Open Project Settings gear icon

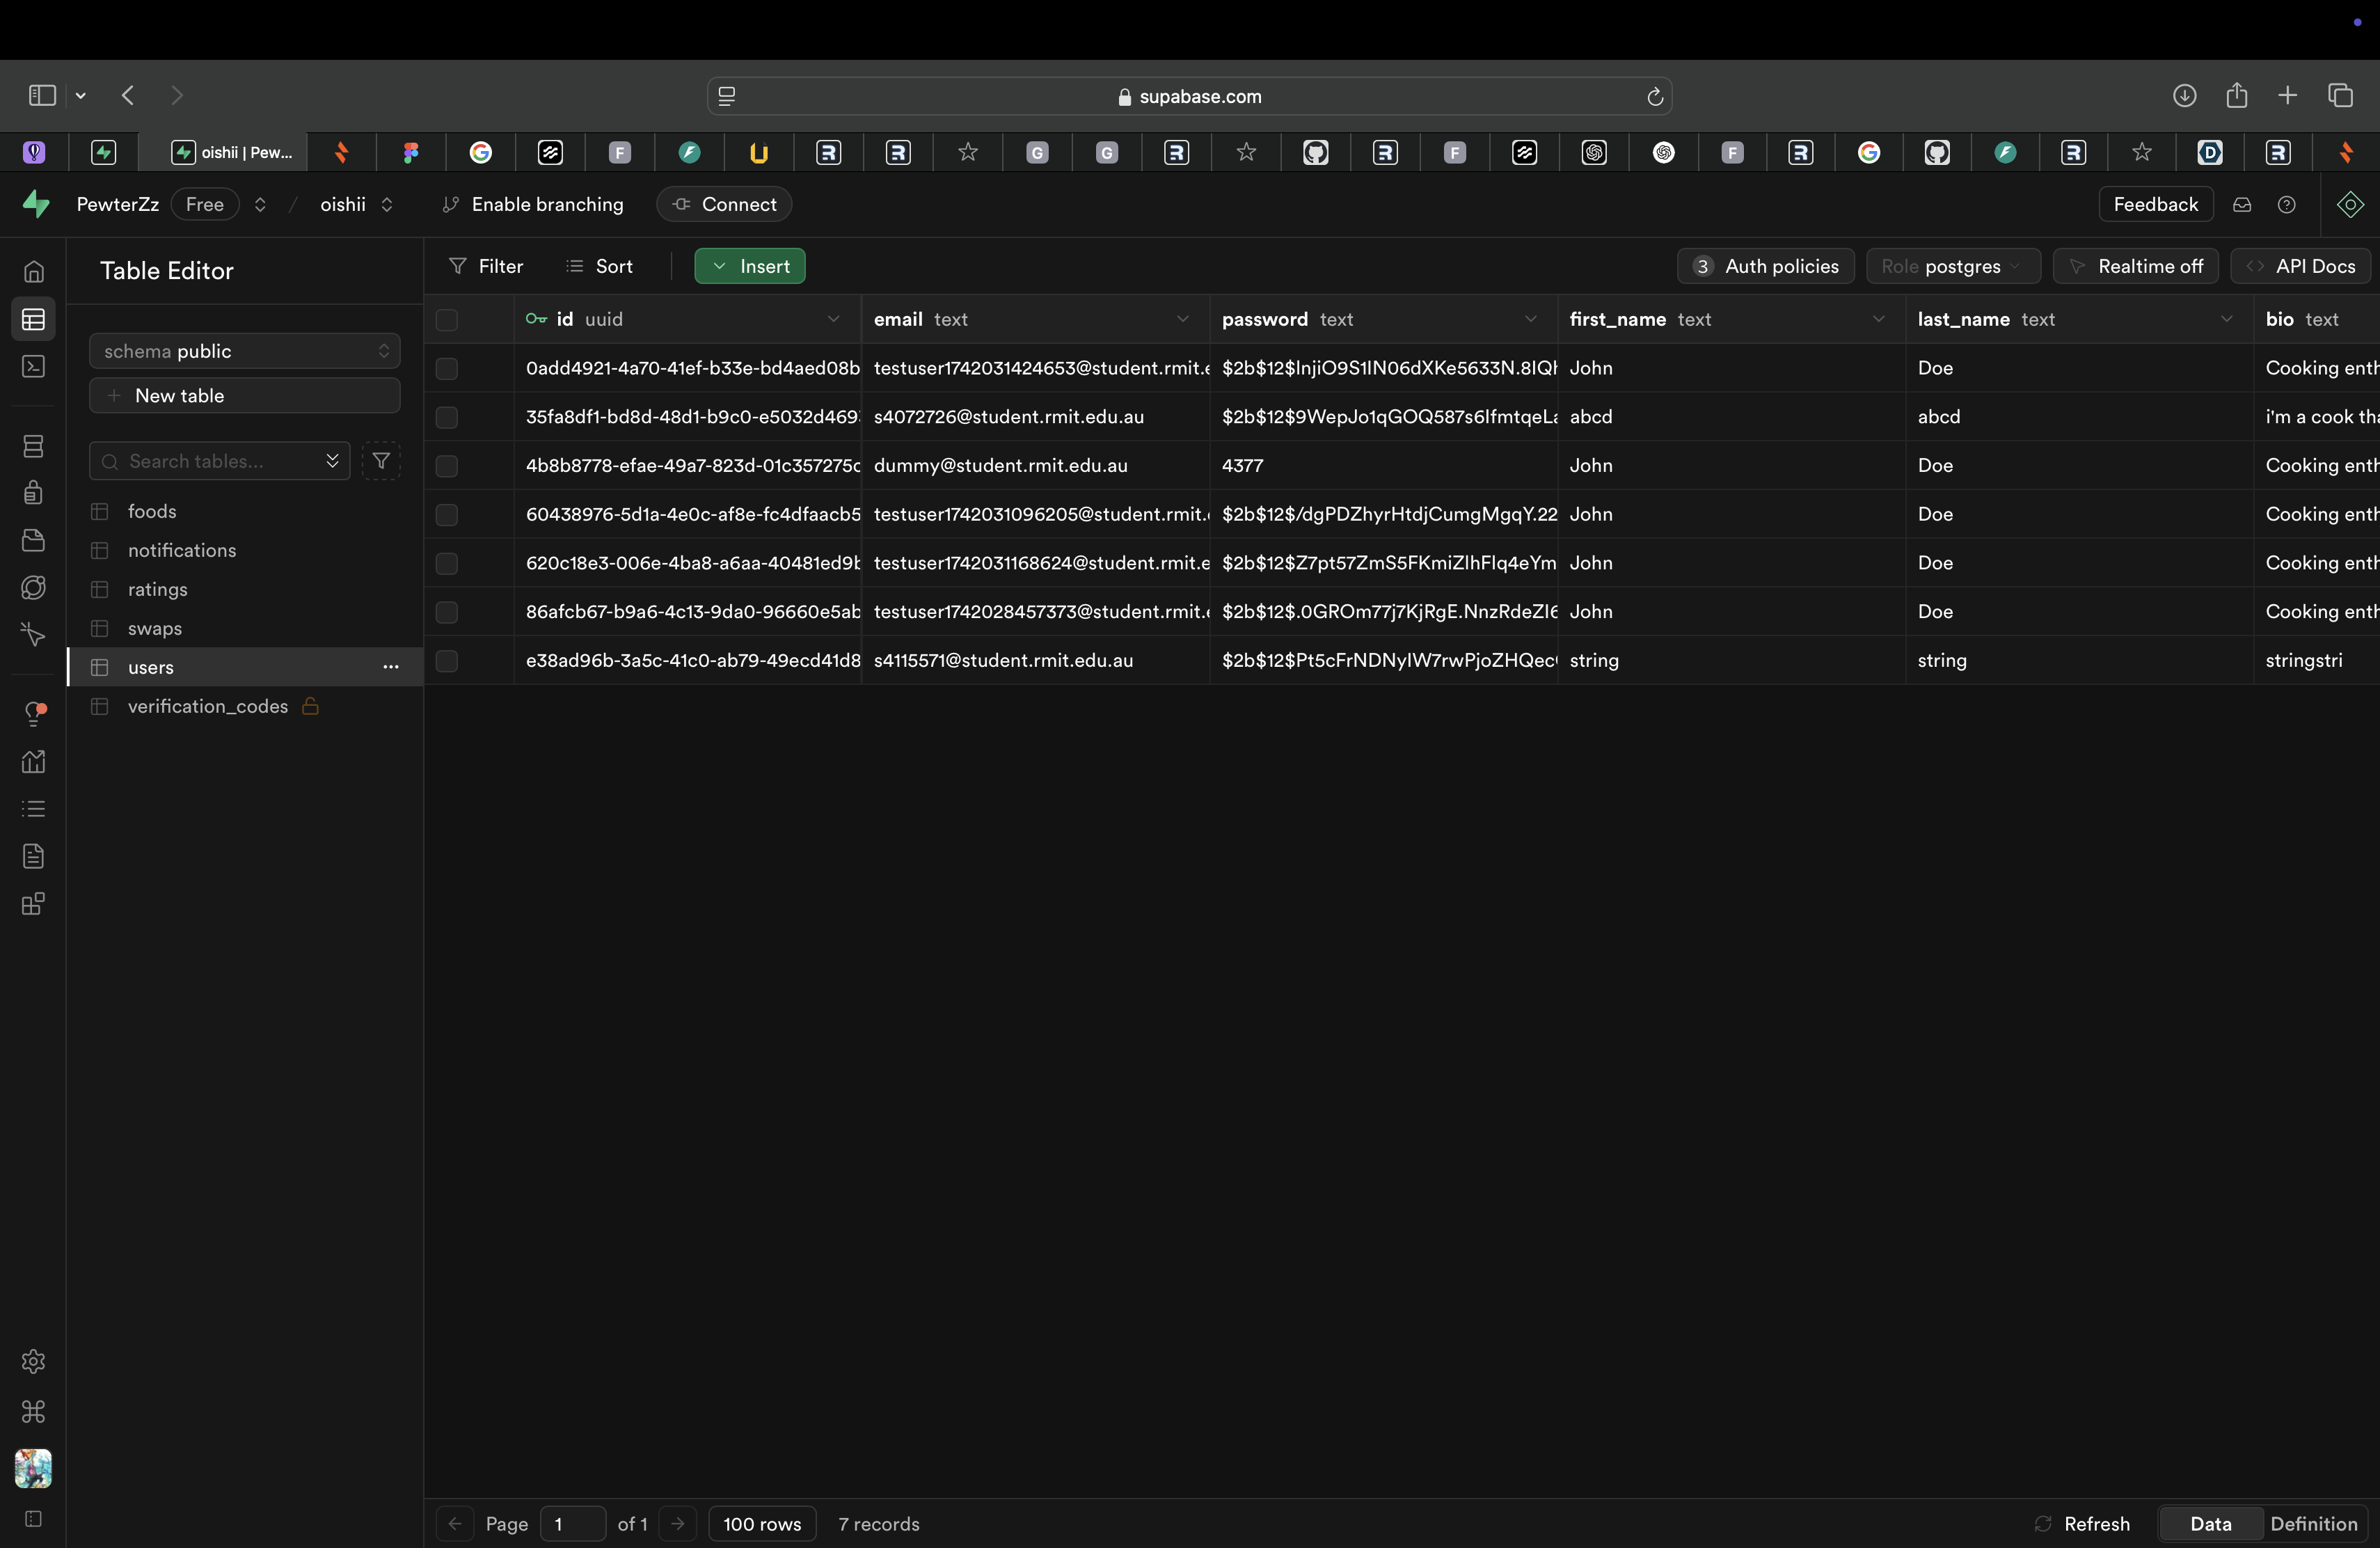(33, 1361)
